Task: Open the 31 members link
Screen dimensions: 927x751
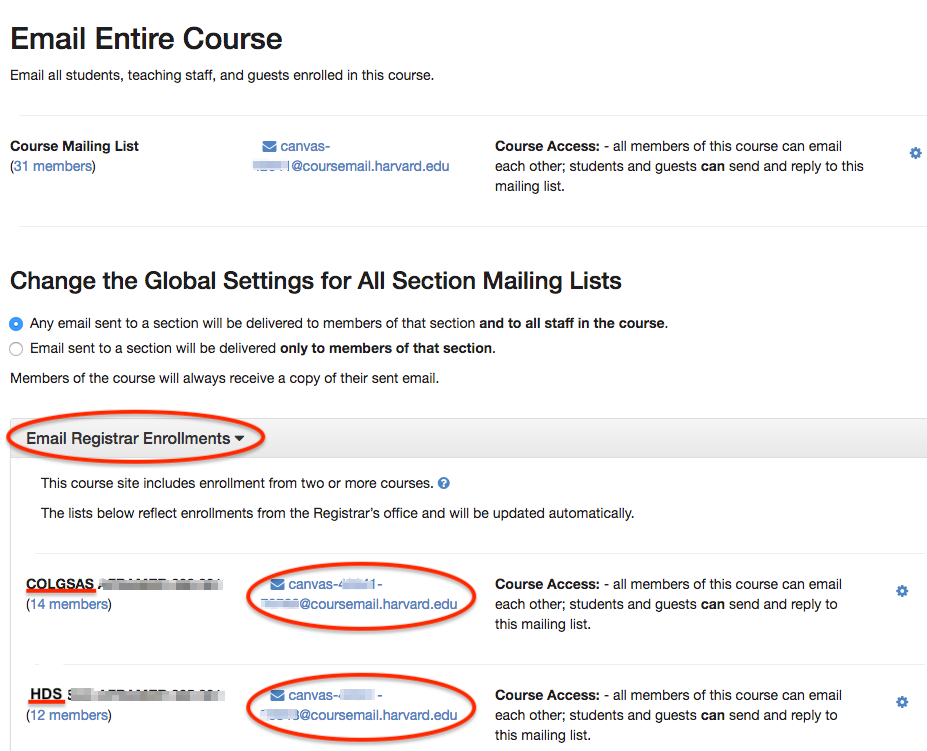Action: (x=53, y=166)
